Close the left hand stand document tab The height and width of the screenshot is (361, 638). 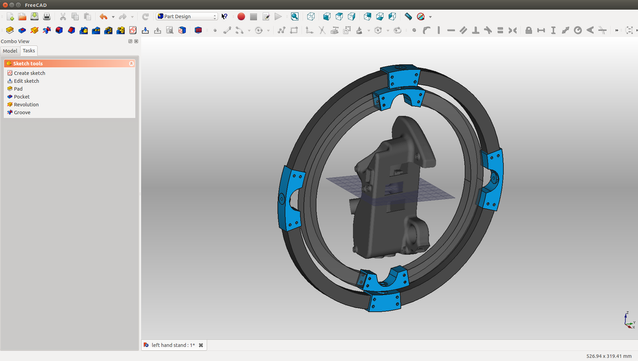(x=201, y=345)
